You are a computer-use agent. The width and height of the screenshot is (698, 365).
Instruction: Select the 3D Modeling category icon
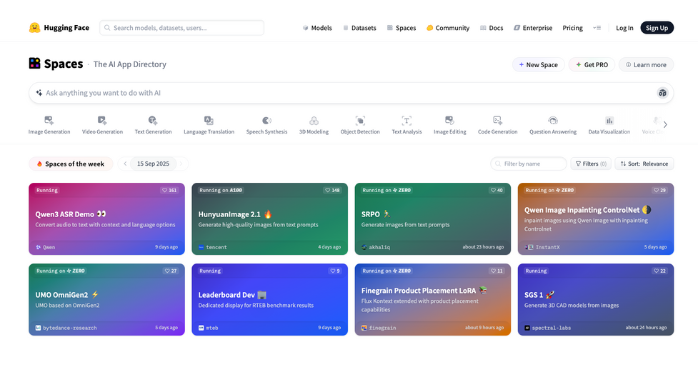[x=314, y=120]
